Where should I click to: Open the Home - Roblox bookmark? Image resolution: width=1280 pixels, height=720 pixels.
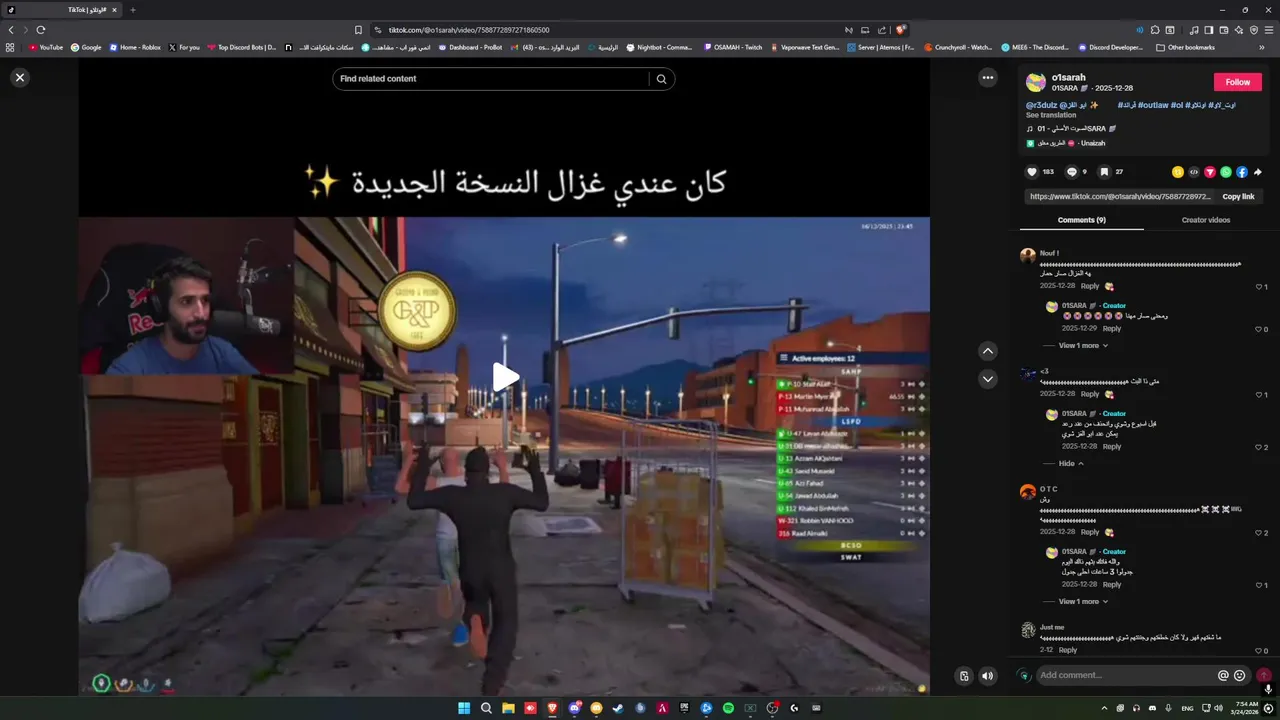tap(135, 47)
